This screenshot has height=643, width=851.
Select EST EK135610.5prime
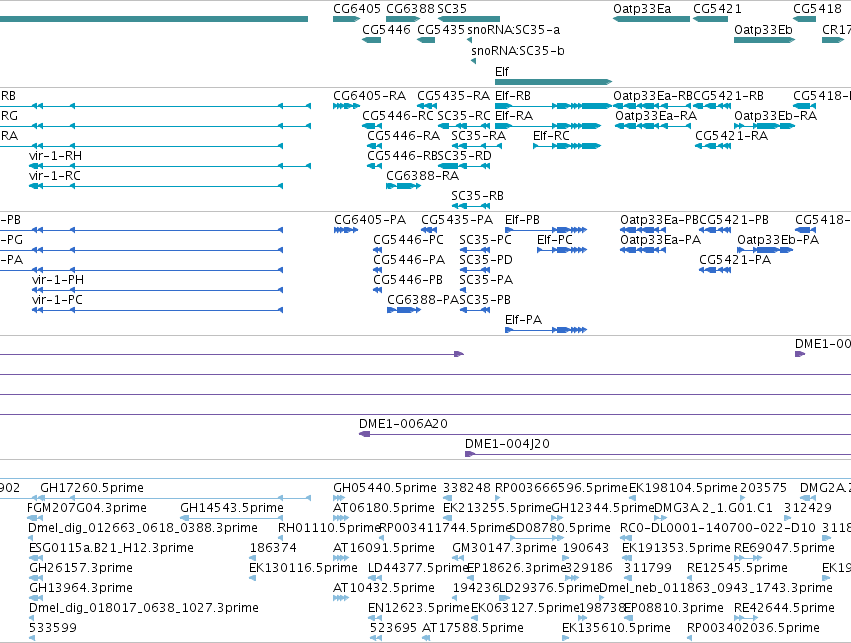pos(616,628)
